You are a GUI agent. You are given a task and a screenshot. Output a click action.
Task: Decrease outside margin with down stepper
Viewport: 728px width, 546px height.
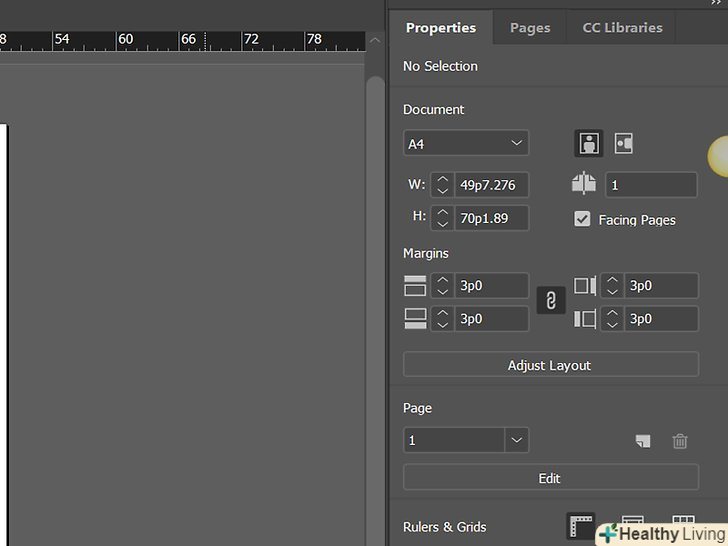pyautogui.click(x=612, y=325)
